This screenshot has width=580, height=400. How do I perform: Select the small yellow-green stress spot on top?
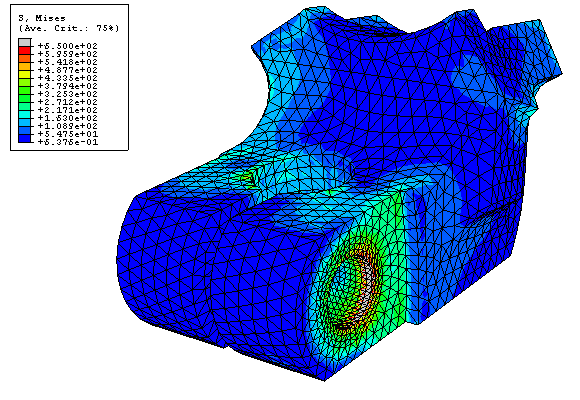pyautogui.click(x=247, y=178)
